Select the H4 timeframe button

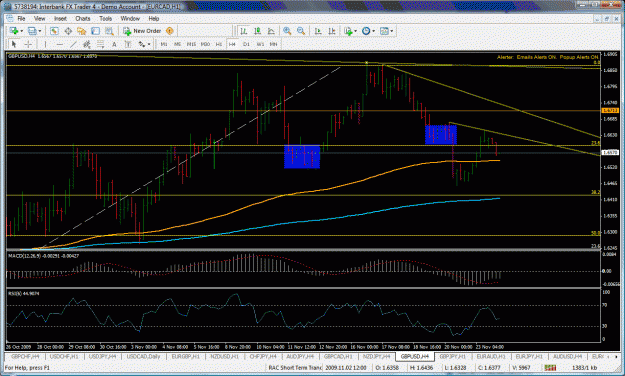pos(232,44)
